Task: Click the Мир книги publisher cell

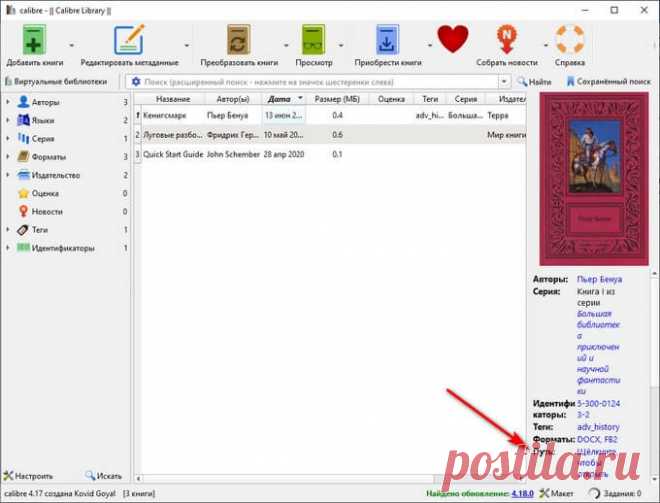Action: click(506, 135)
